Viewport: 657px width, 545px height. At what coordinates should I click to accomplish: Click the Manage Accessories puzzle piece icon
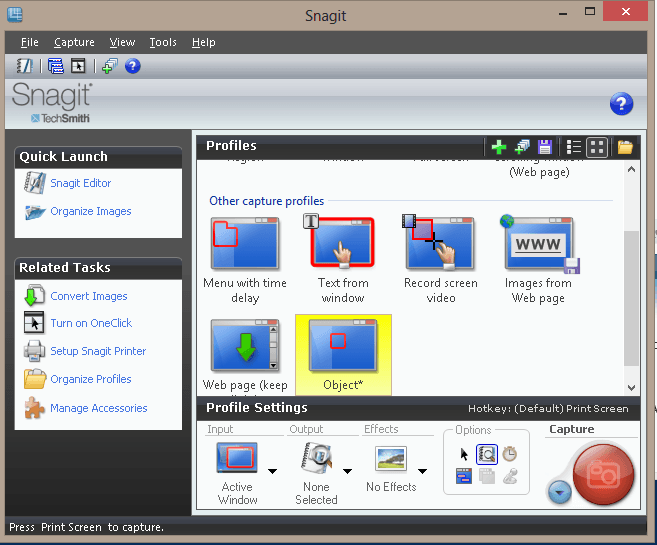(x=34, y=408)
